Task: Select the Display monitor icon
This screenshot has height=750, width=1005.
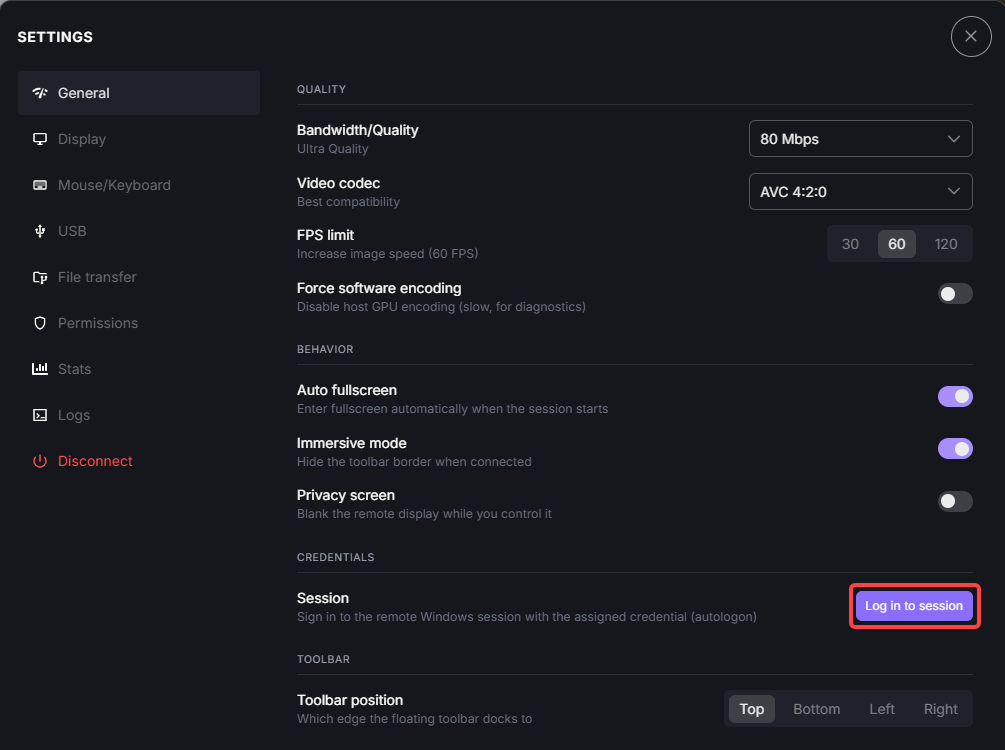Action: pos(40,139)
